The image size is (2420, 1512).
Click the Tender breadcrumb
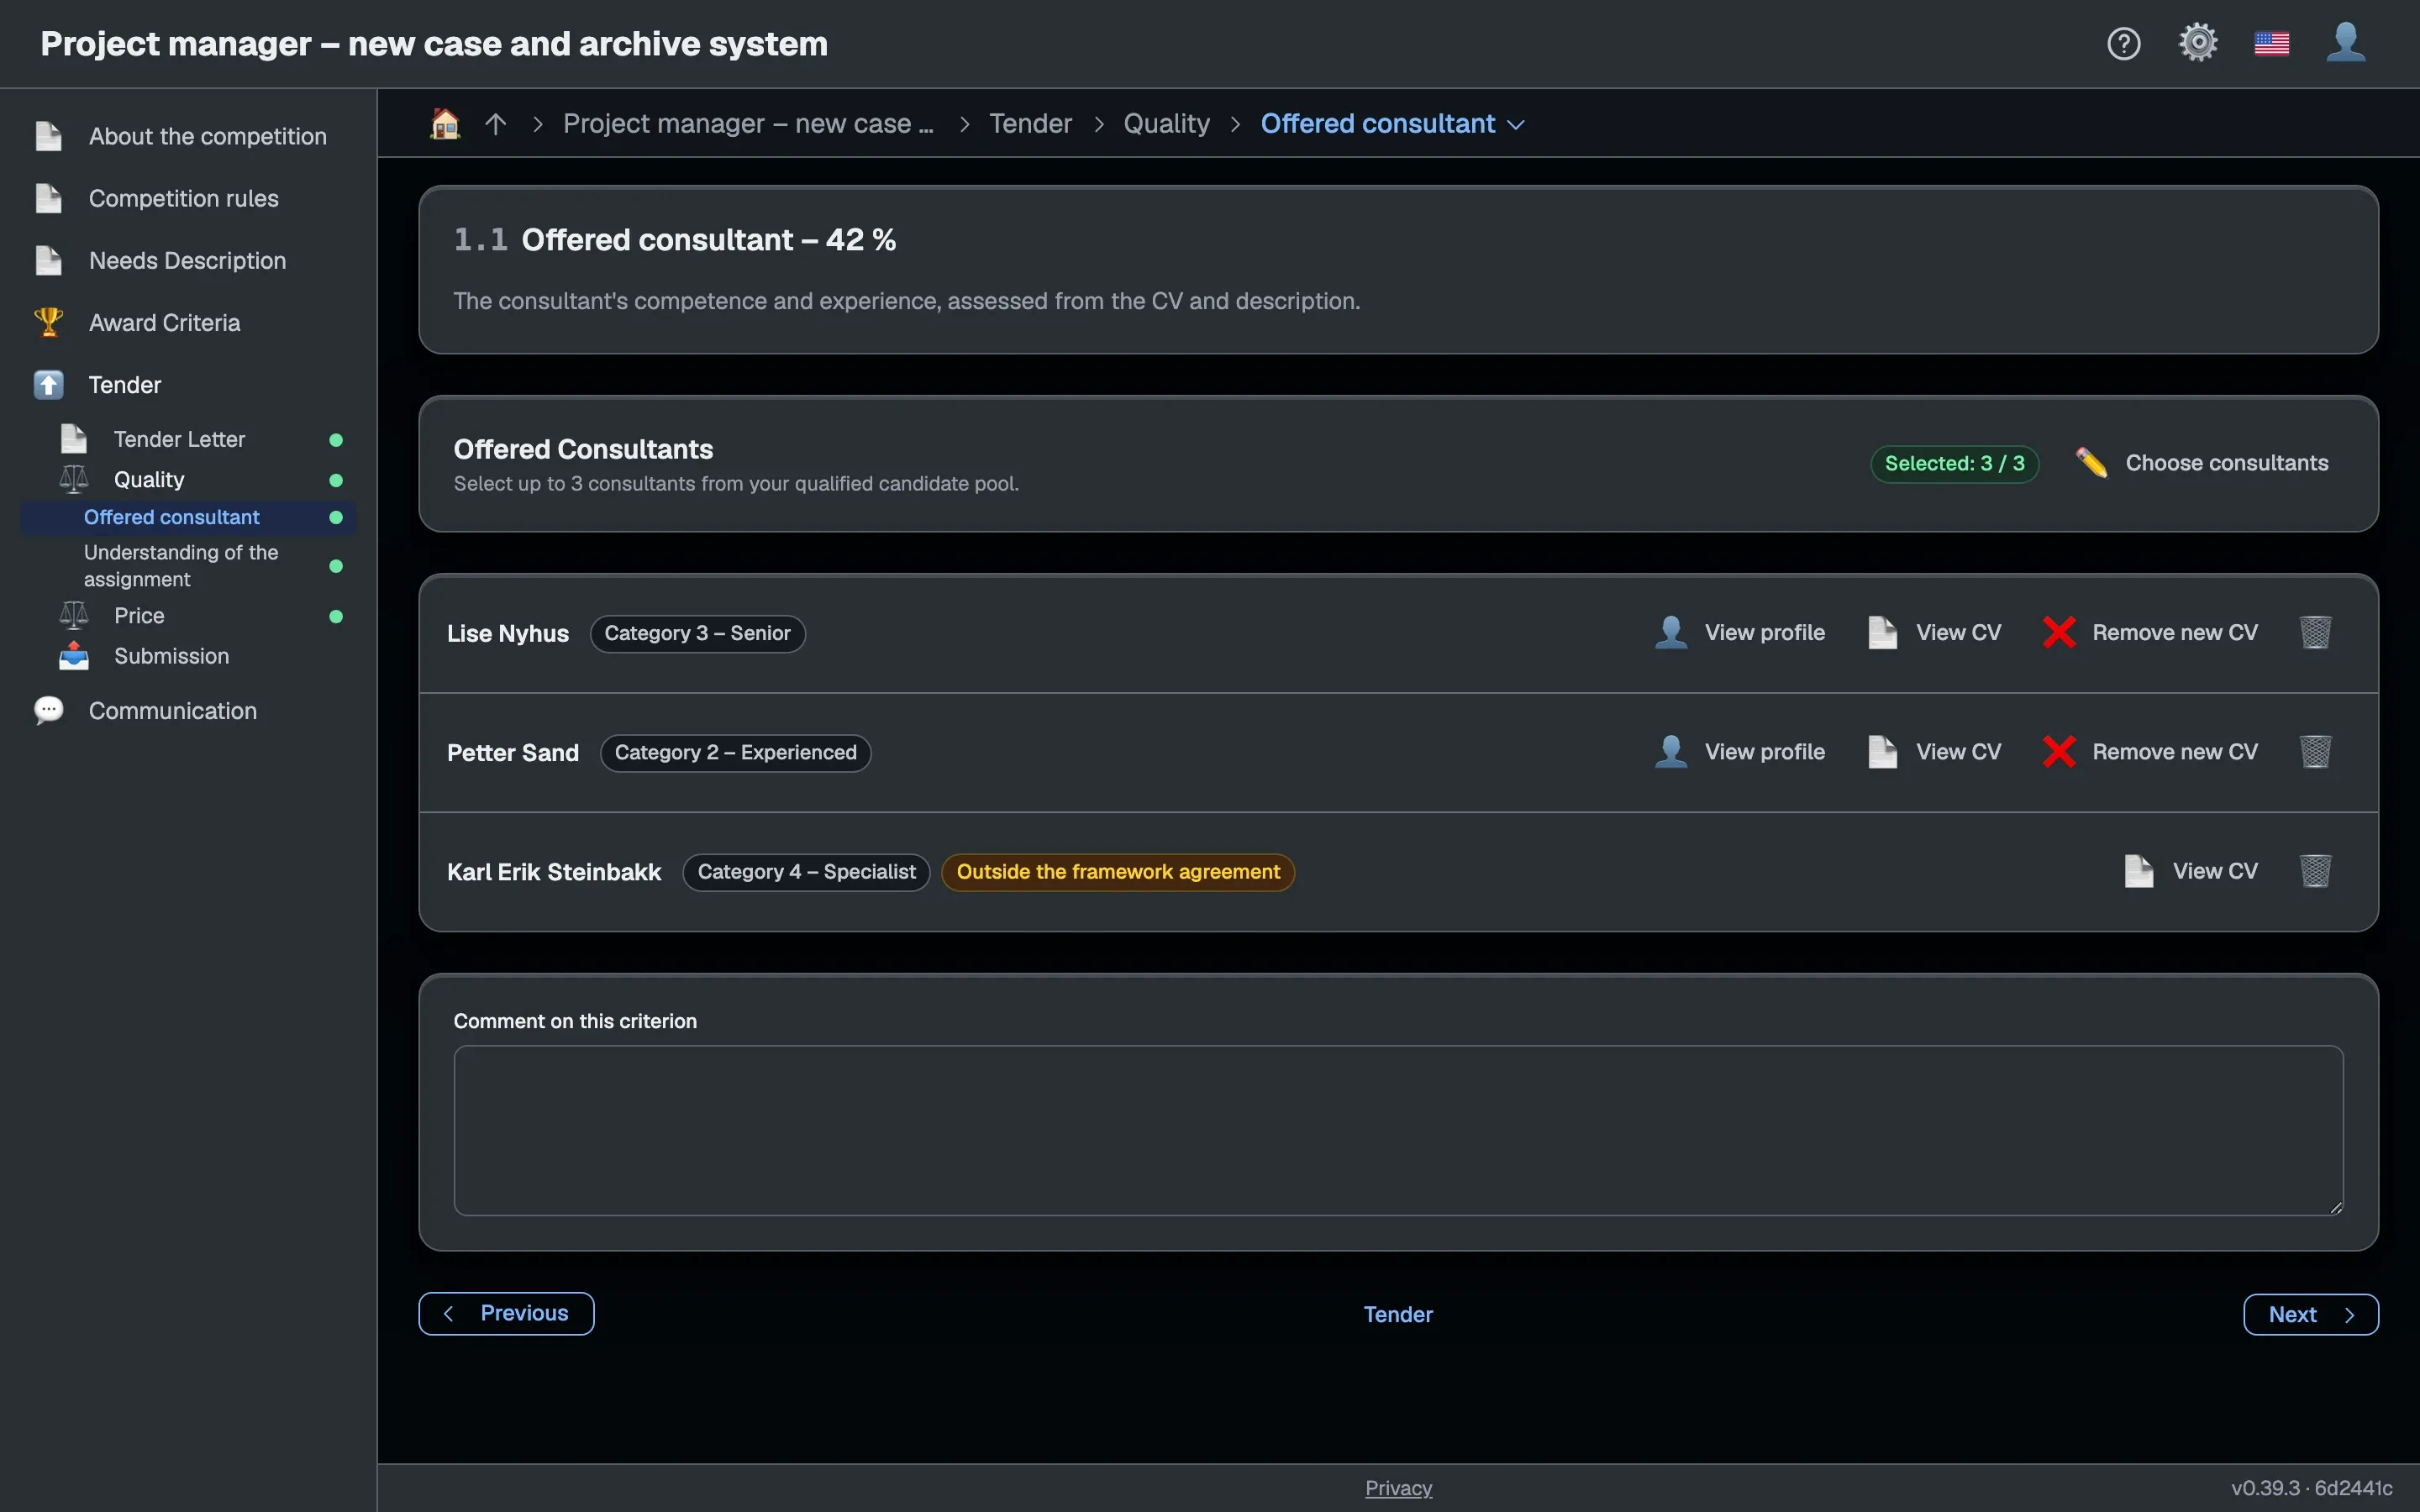1030,124
